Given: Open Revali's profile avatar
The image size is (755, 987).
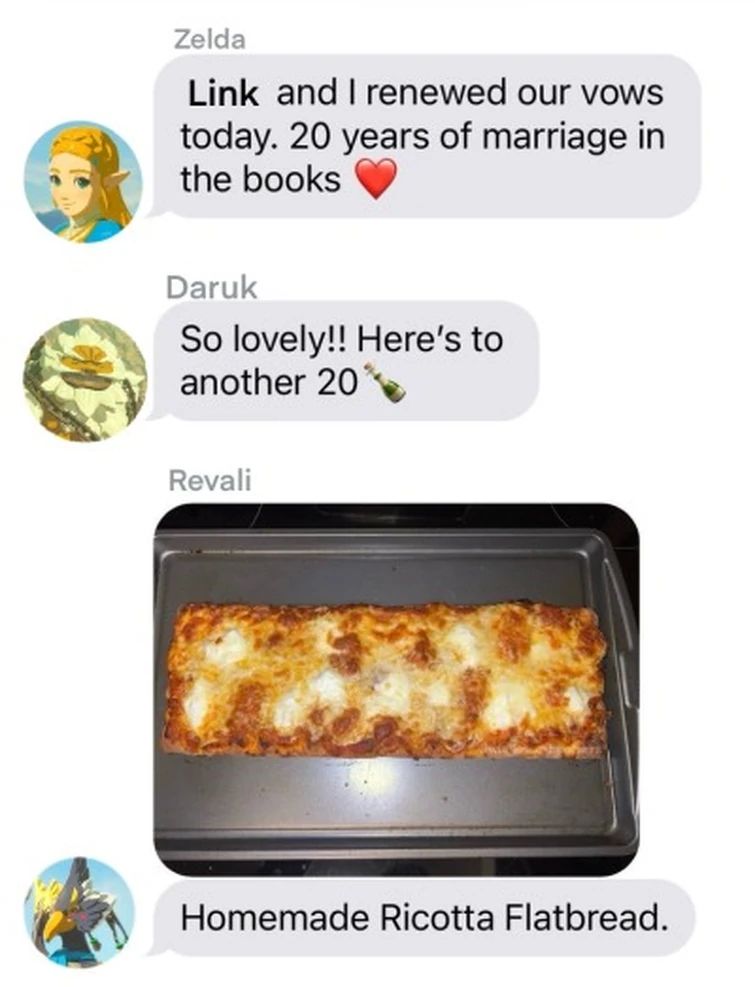Looking at the screenshot, I should (x=80, y=912).
